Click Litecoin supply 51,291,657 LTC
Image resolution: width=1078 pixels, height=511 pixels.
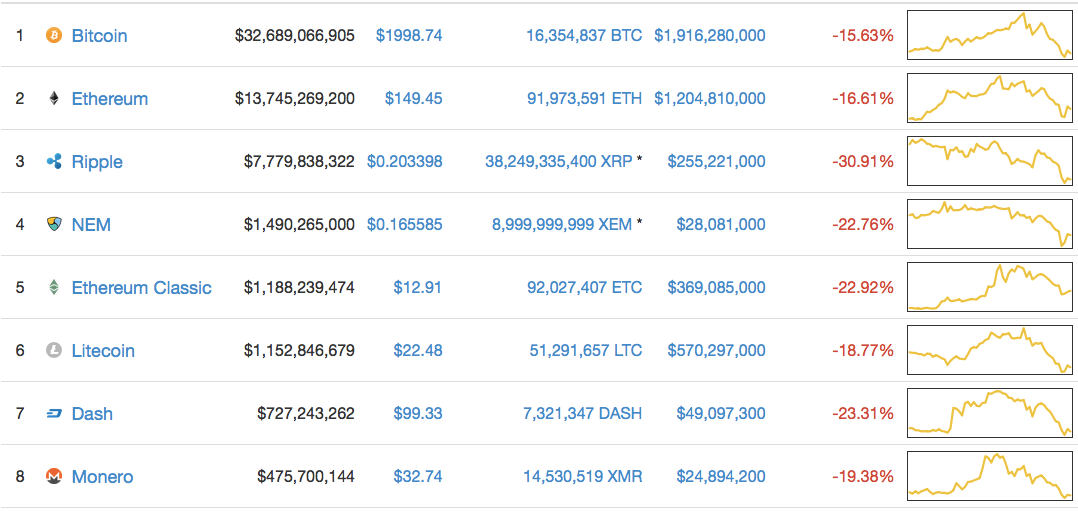[584, 351]
